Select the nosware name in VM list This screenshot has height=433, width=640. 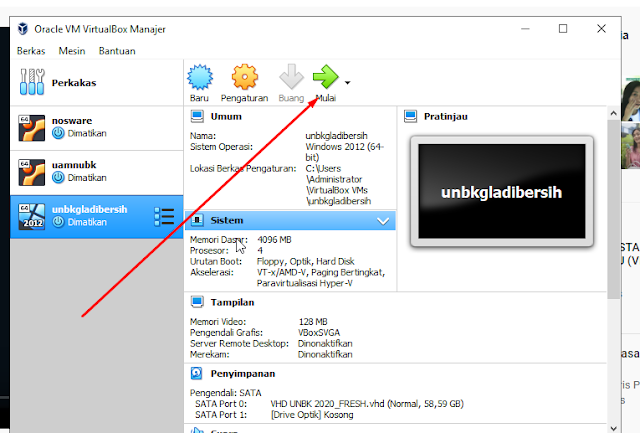pos(72,121)
